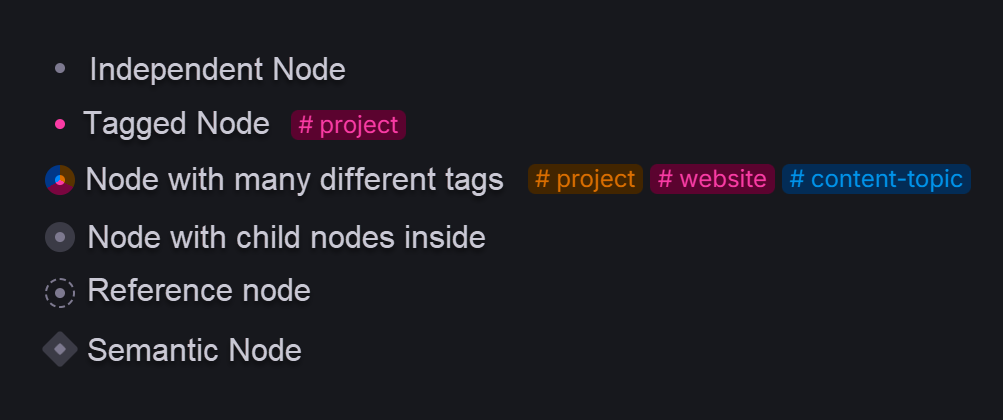1003x420 pixels.
Task: Click the pink bullet of Tagged Node
Action: coord(60,124)
